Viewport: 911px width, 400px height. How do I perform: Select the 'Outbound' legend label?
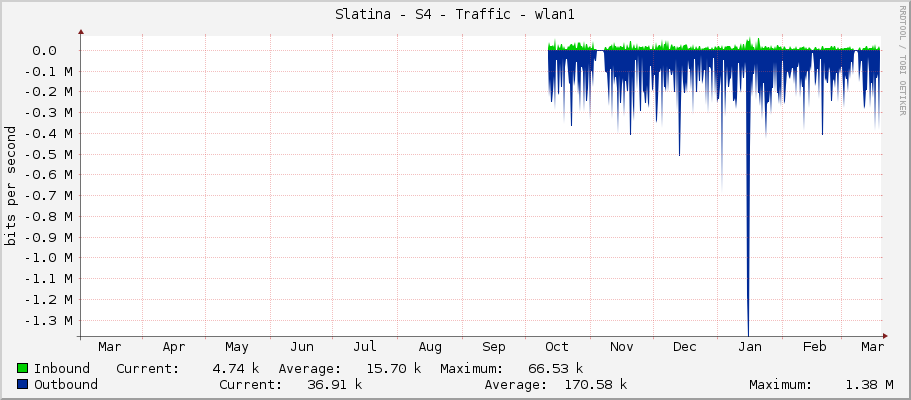coord(66,384)
